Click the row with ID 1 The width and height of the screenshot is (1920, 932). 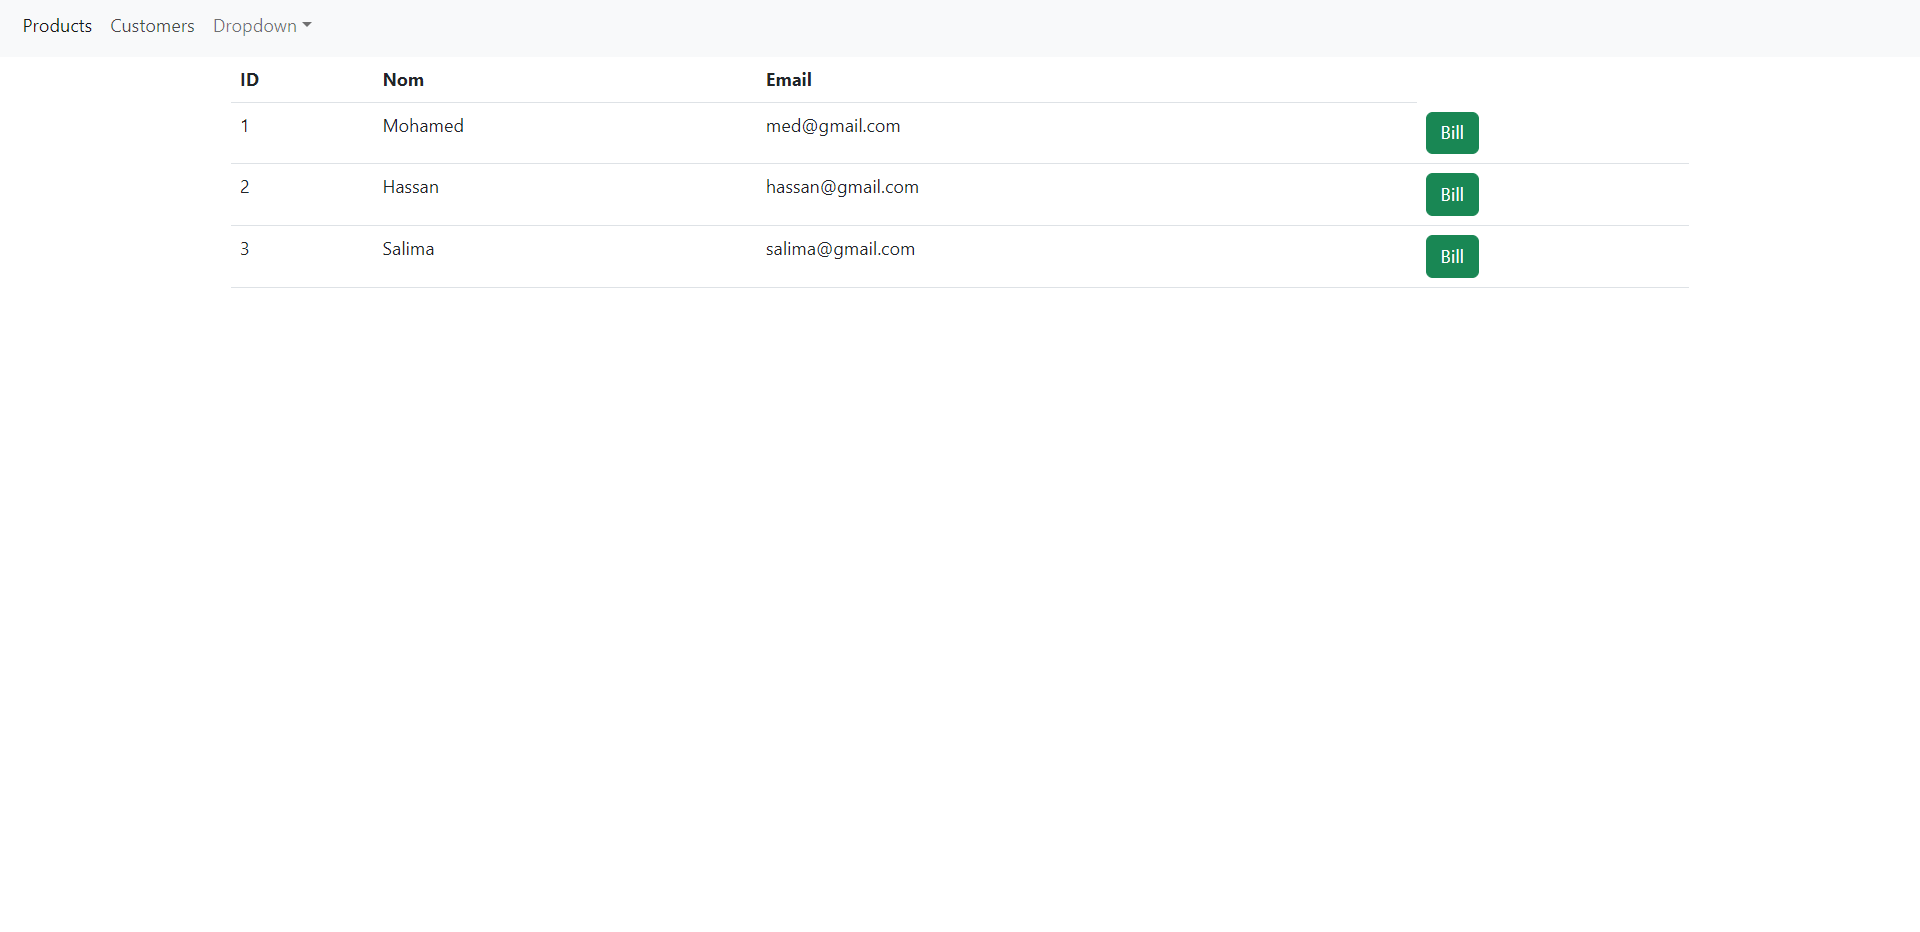[244, 126]
